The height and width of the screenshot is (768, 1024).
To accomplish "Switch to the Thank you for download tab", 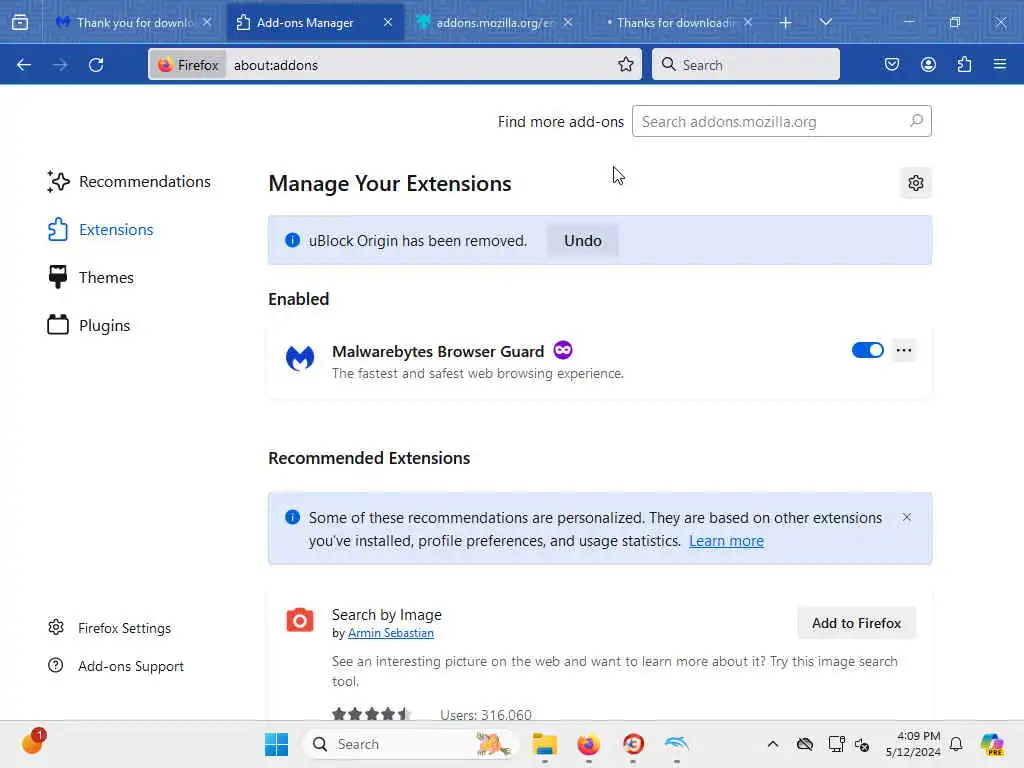I will pos(134,23).
